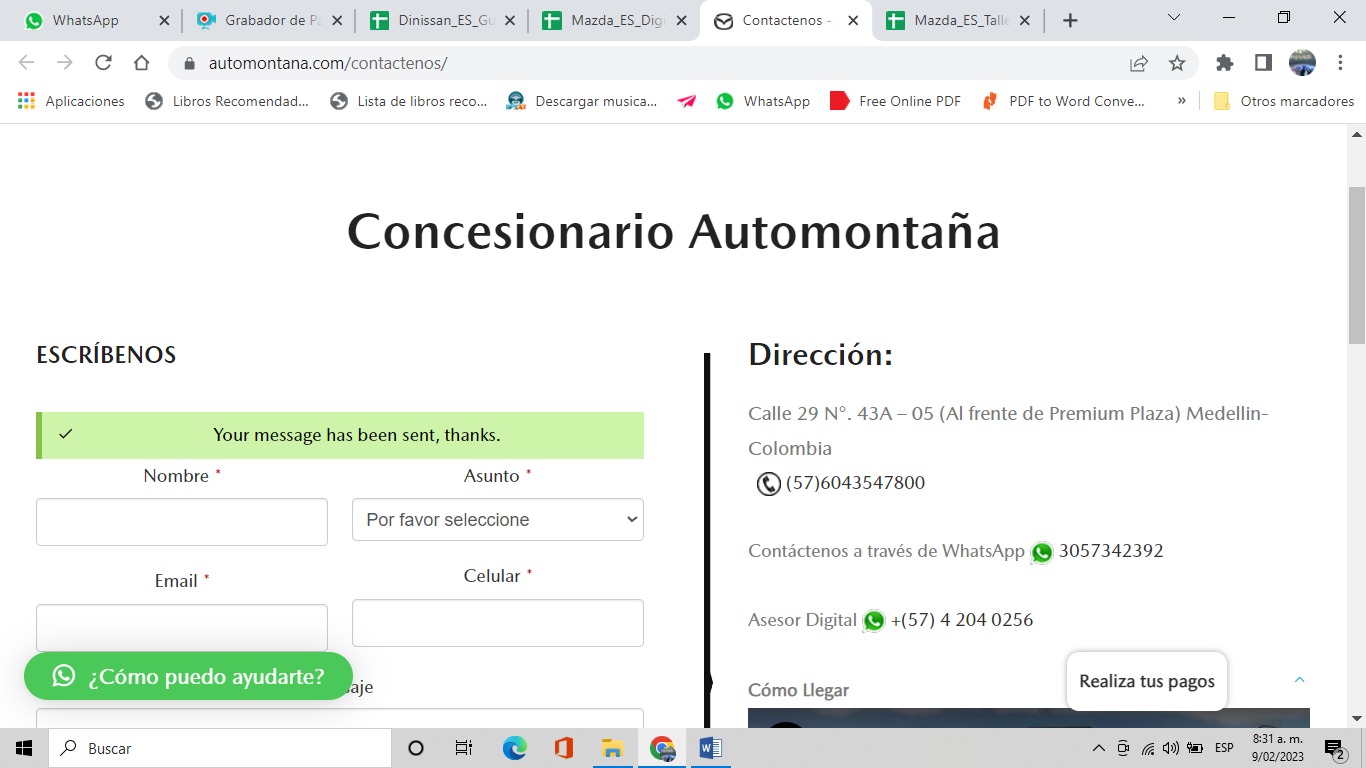Open the Chrome tab search chevron
Screen dimensions: 1366x768
click(1174, 18)
